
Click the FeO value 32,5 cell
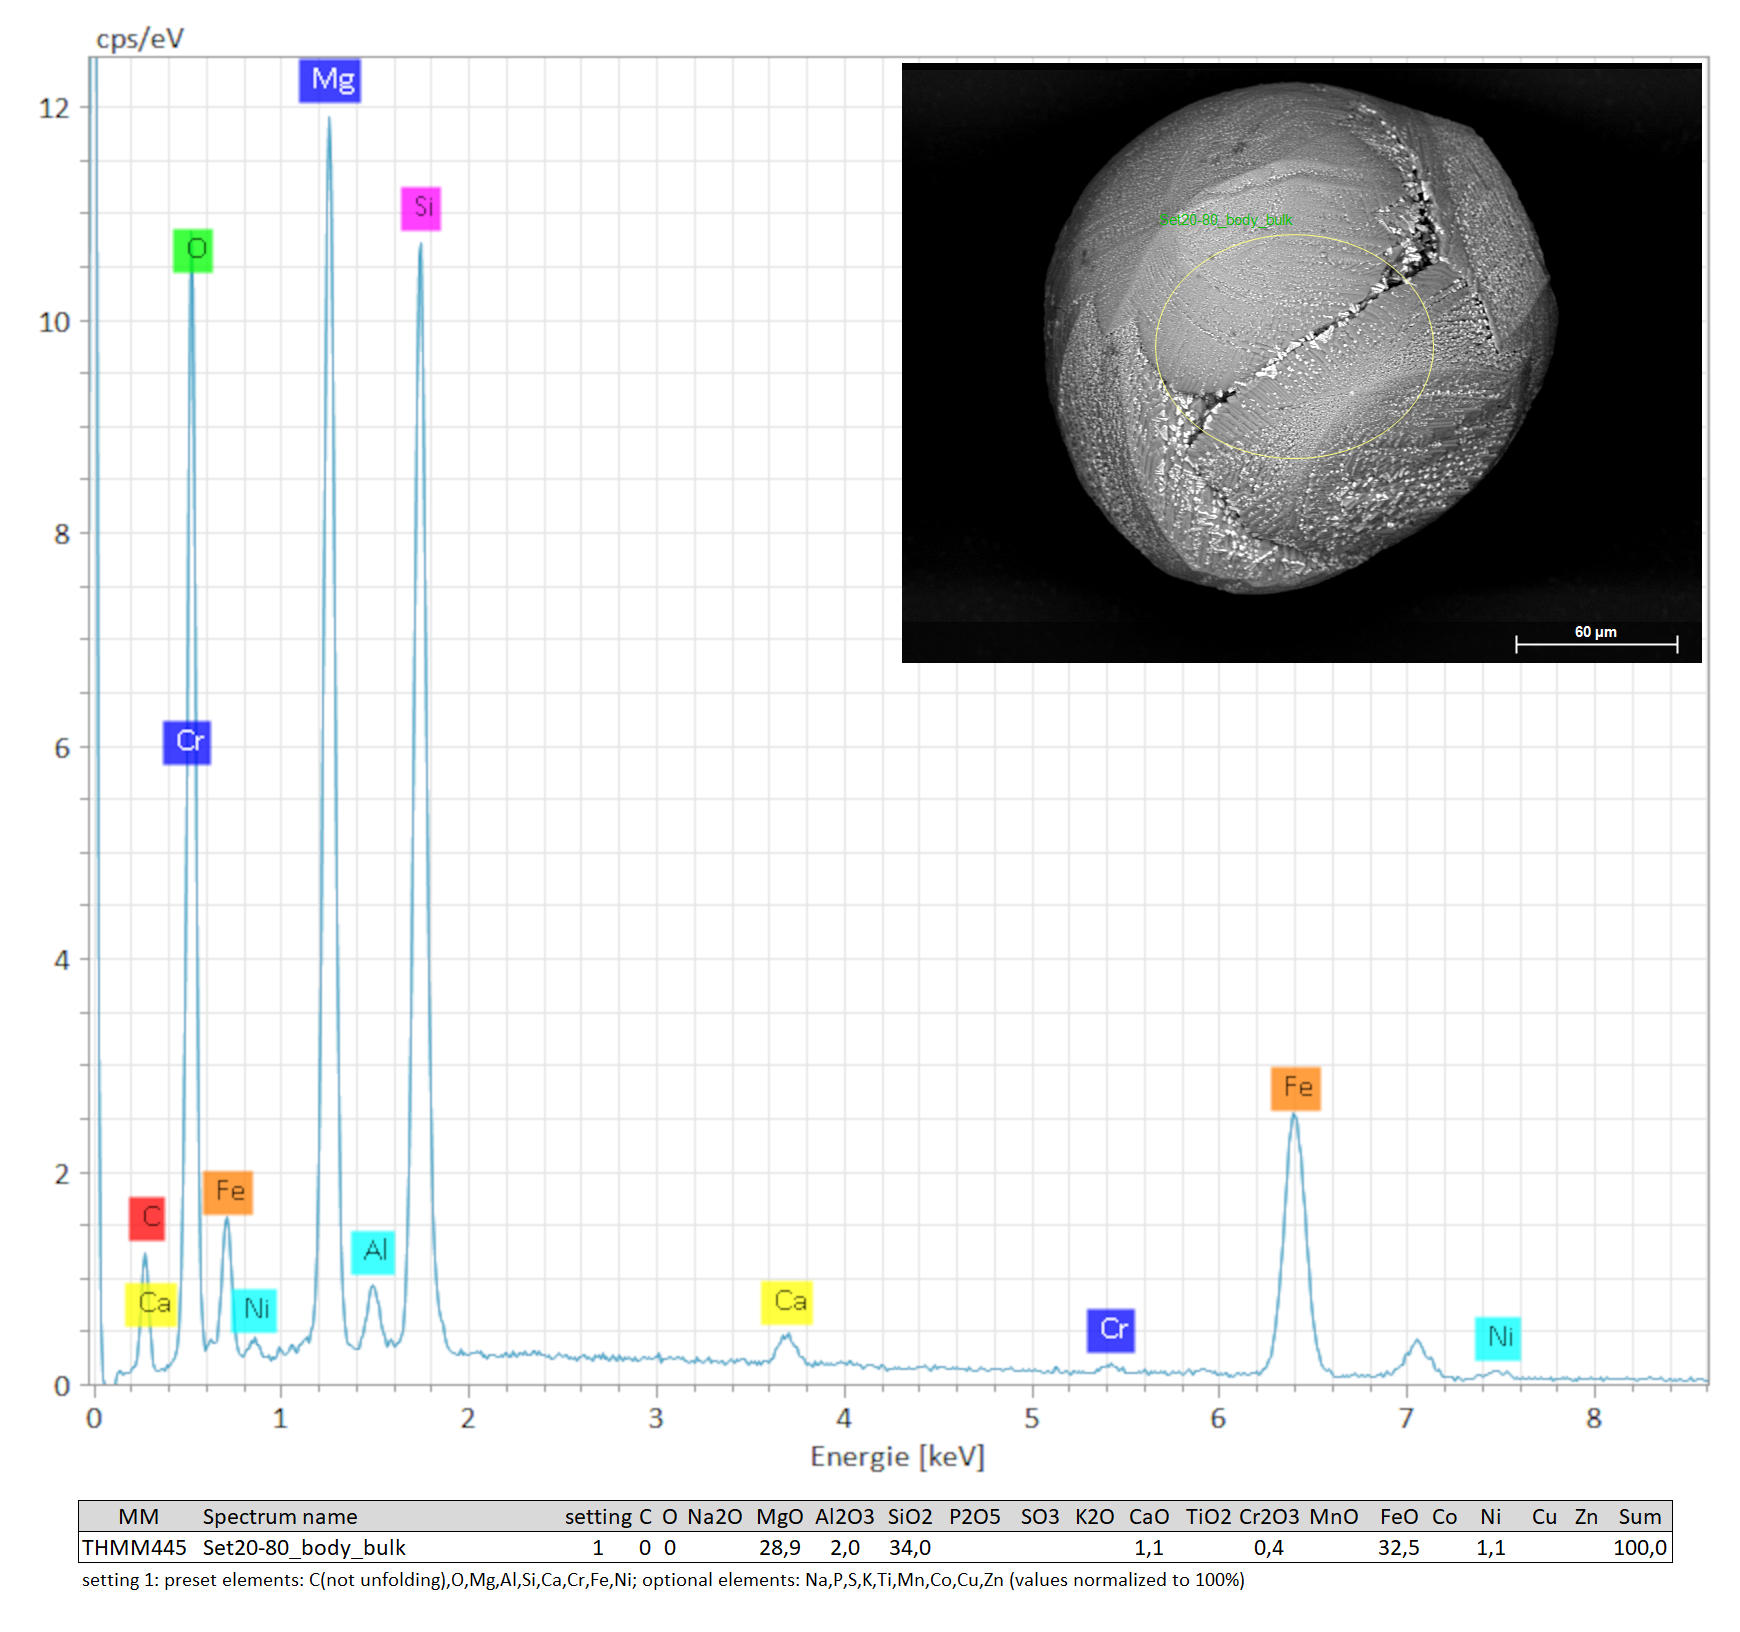click(x=1398, y=1548)
